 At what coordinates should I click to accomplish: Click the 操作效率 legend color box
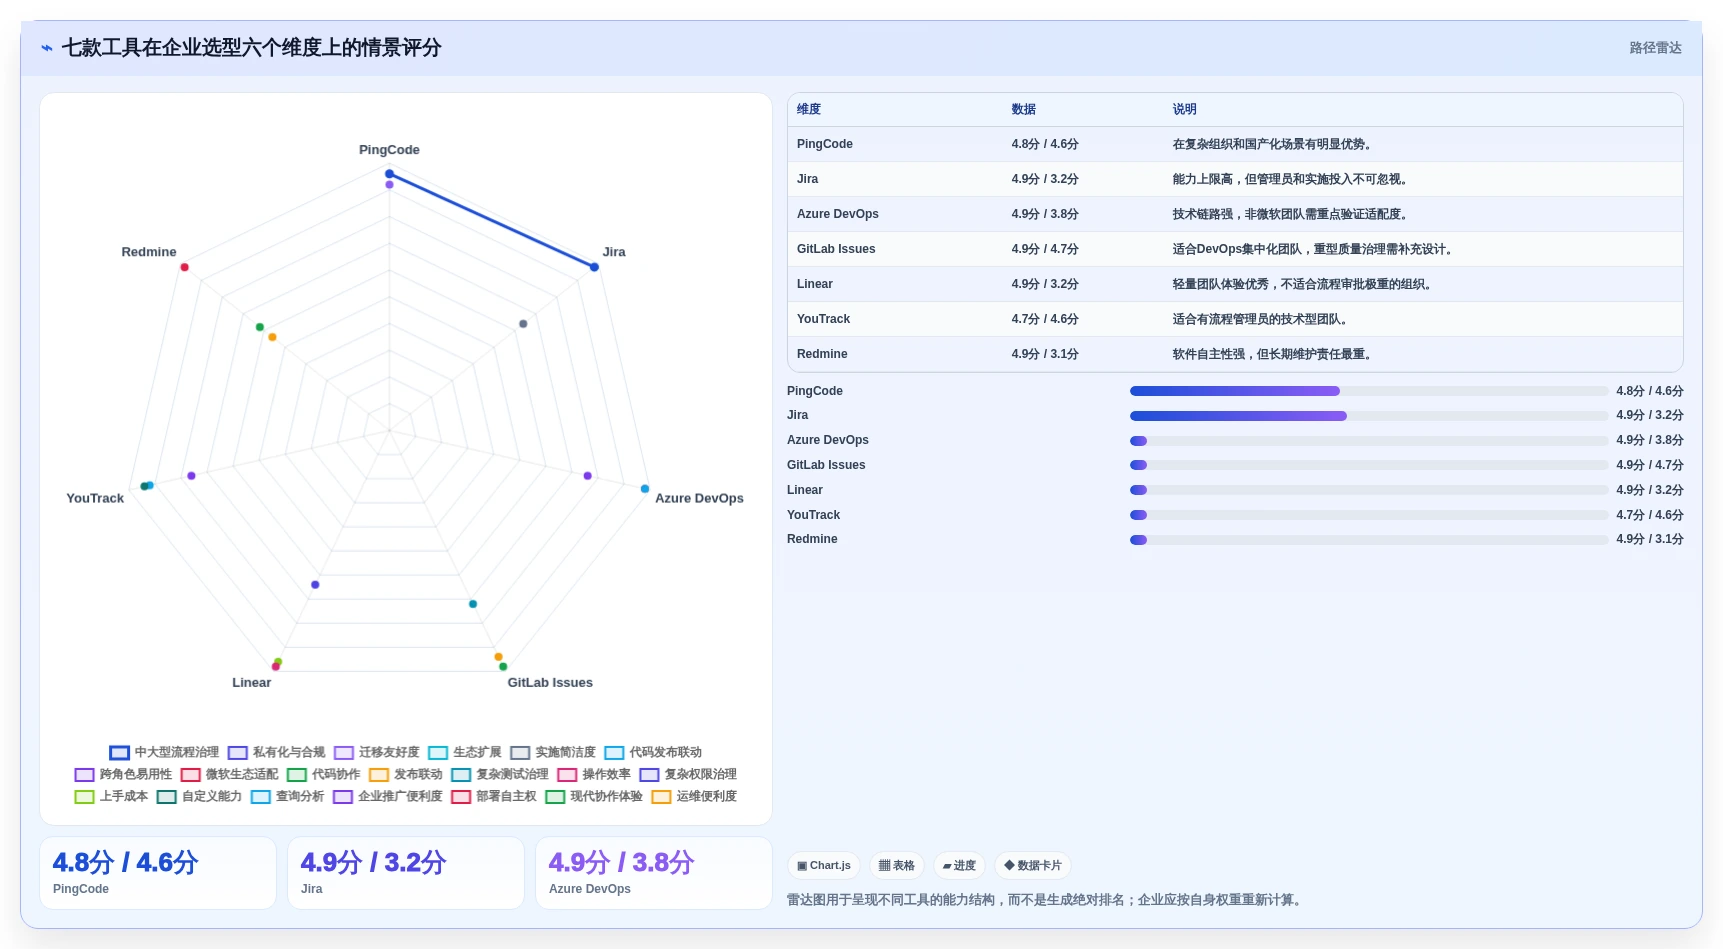(567, 774)
